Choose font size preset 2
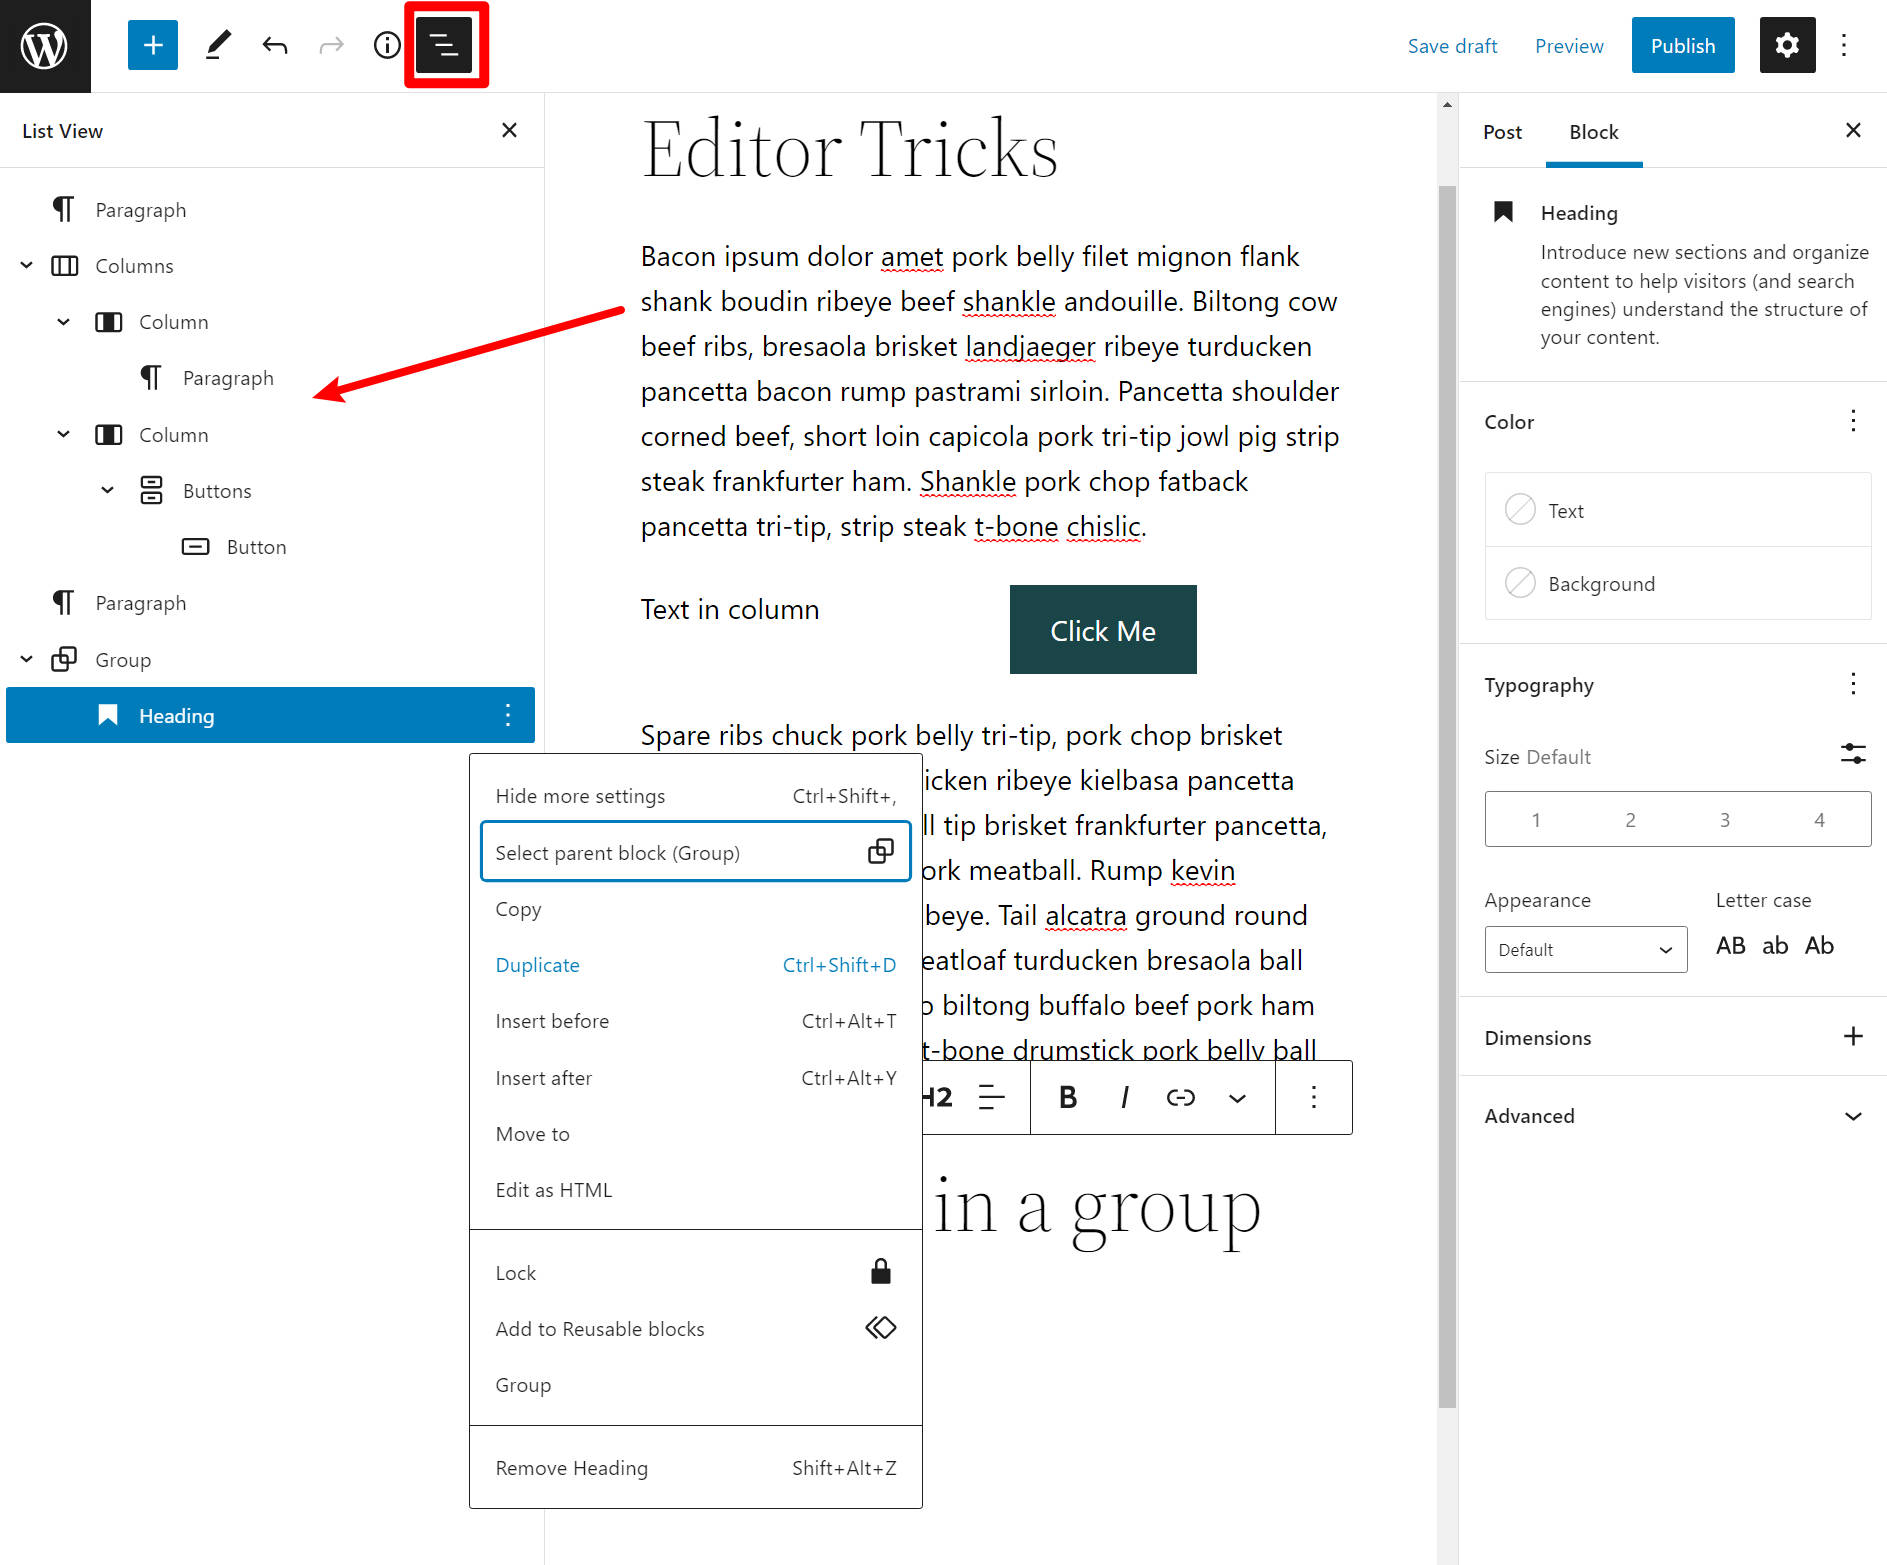This screenshot has width=1887, height=1565. [x=1630, y=820]
